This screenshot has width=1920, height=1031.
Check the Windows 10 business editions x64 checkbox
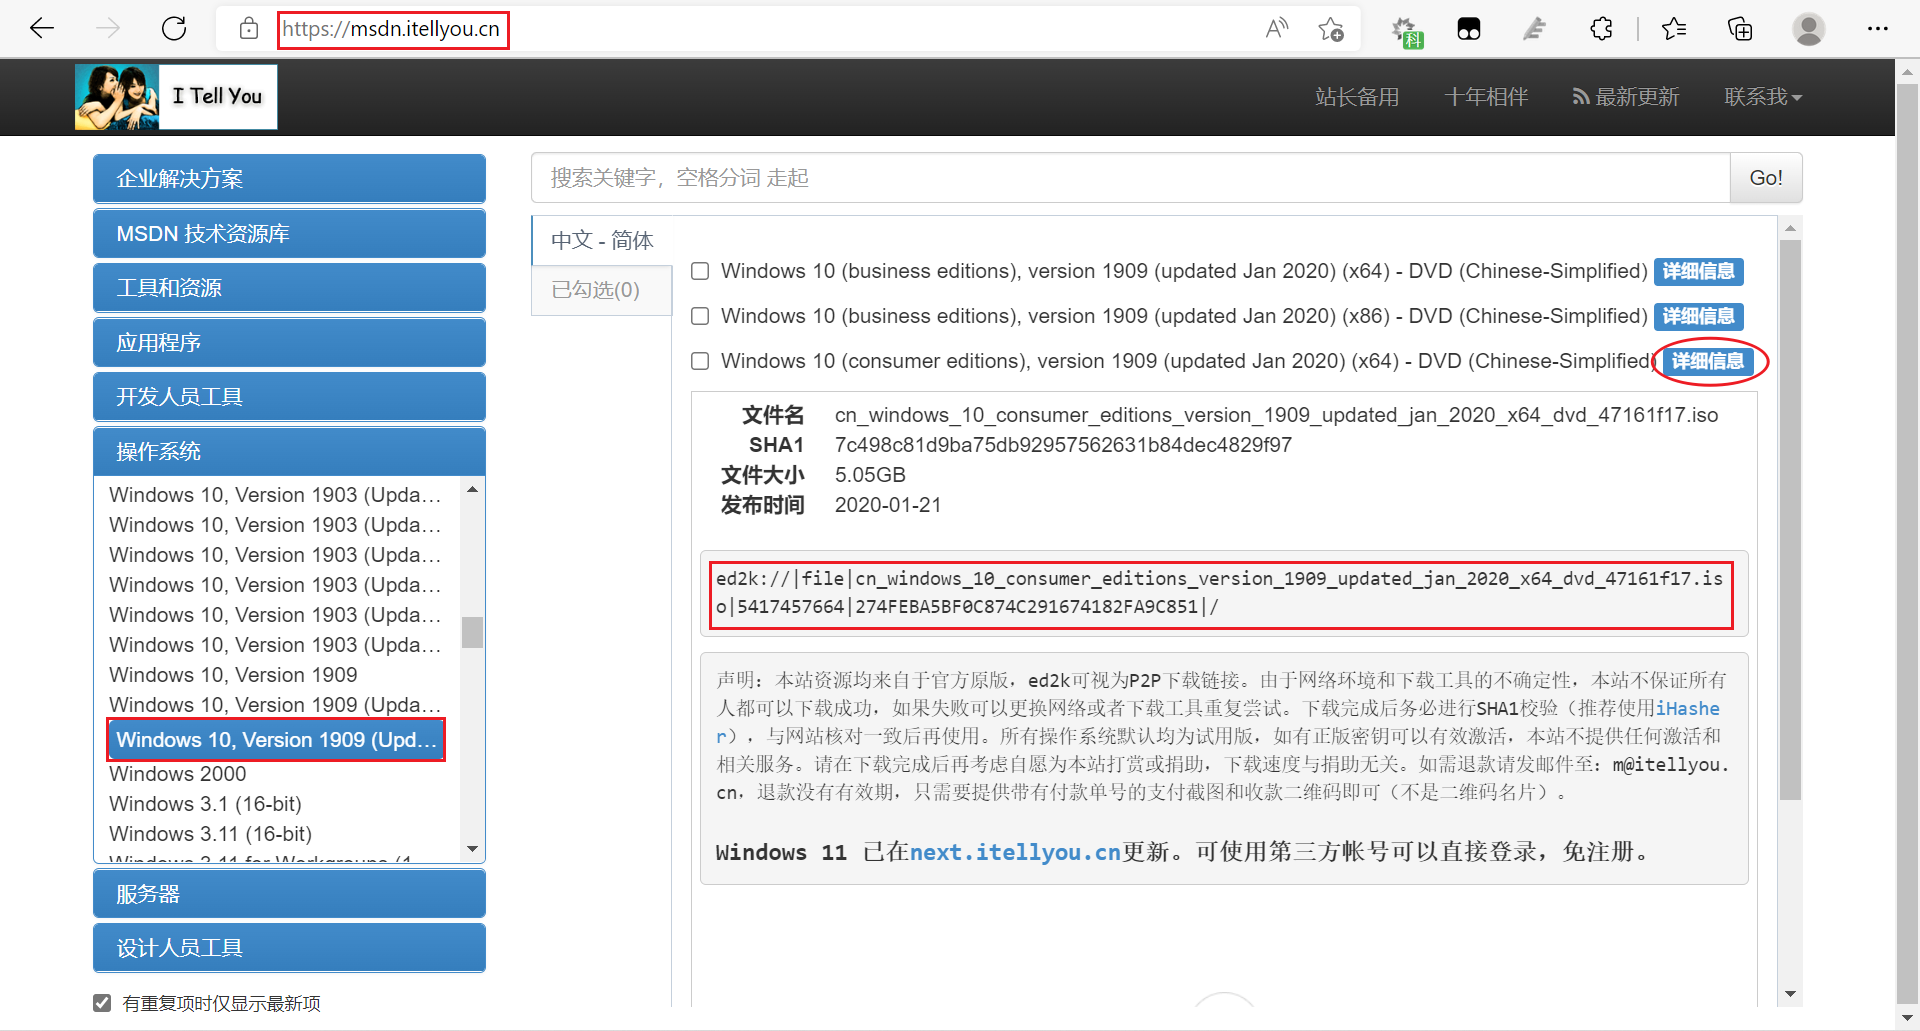pos(699,271)
